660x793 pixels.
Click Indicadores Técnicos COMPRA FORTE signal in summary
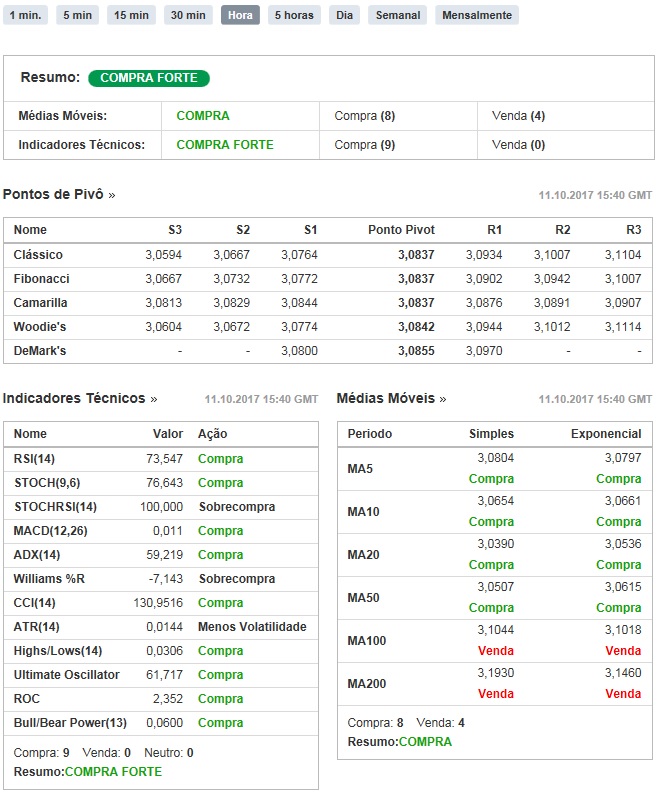pos(225,145)
